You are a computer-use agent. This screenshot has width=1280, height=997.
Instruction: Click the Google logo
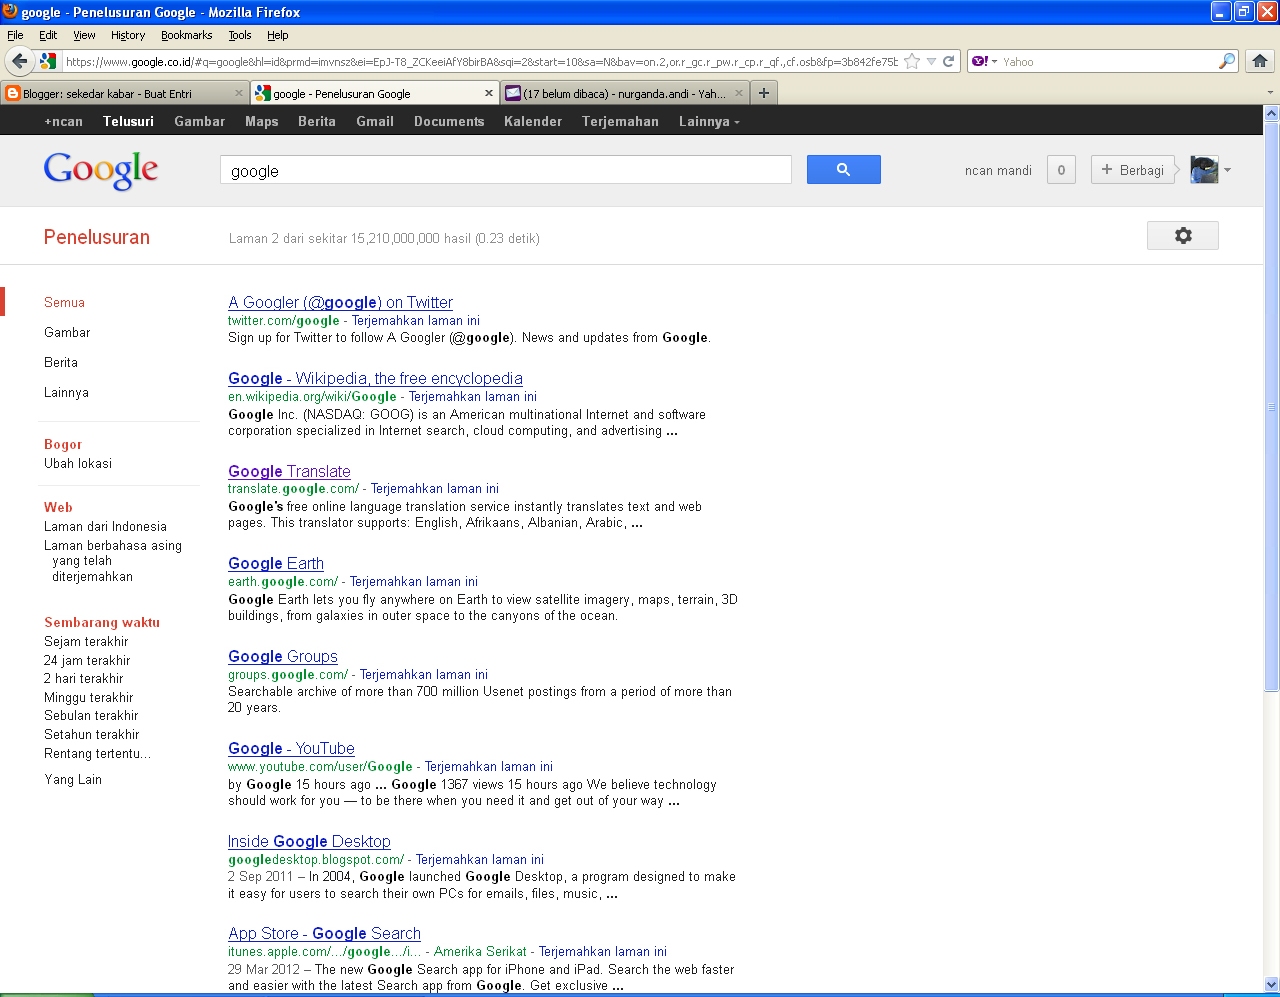click(101, 171)
